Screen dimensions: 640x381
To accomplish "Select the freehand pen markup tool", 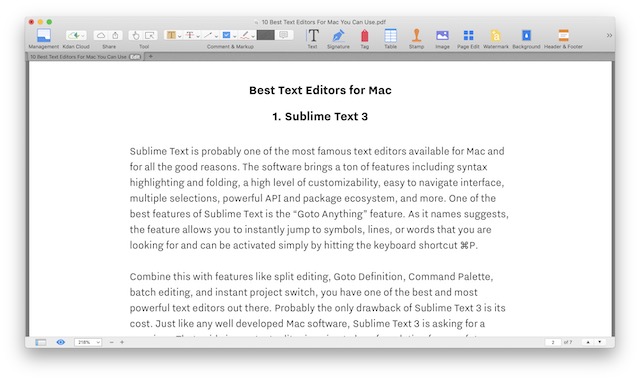I will click(x=244, y=36).
